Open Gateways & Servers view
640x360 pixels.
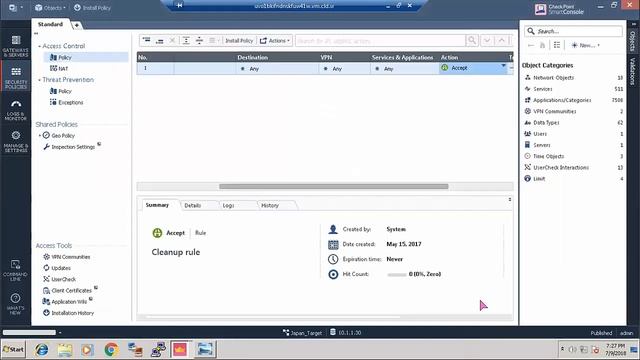pyautogui.click(x=16, y=46)
